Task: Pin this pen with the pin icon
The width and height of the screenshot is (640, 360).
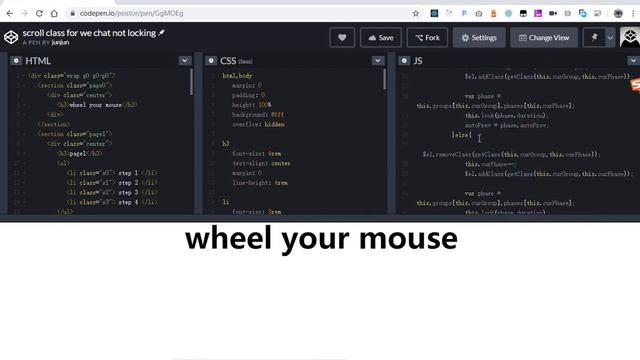Action: coord(594,38)
